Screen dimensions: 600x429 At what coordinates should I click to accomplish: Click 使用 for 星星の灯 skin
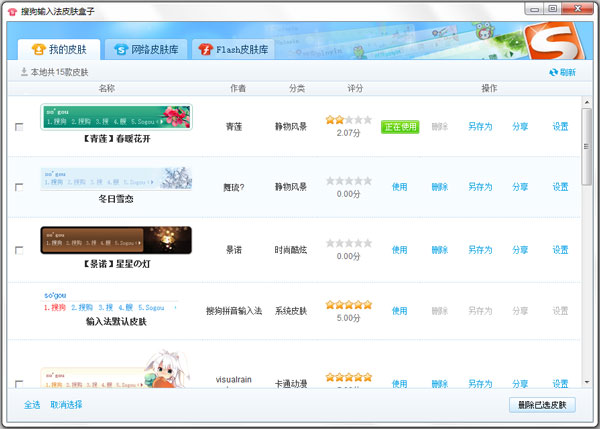point(399,250)
